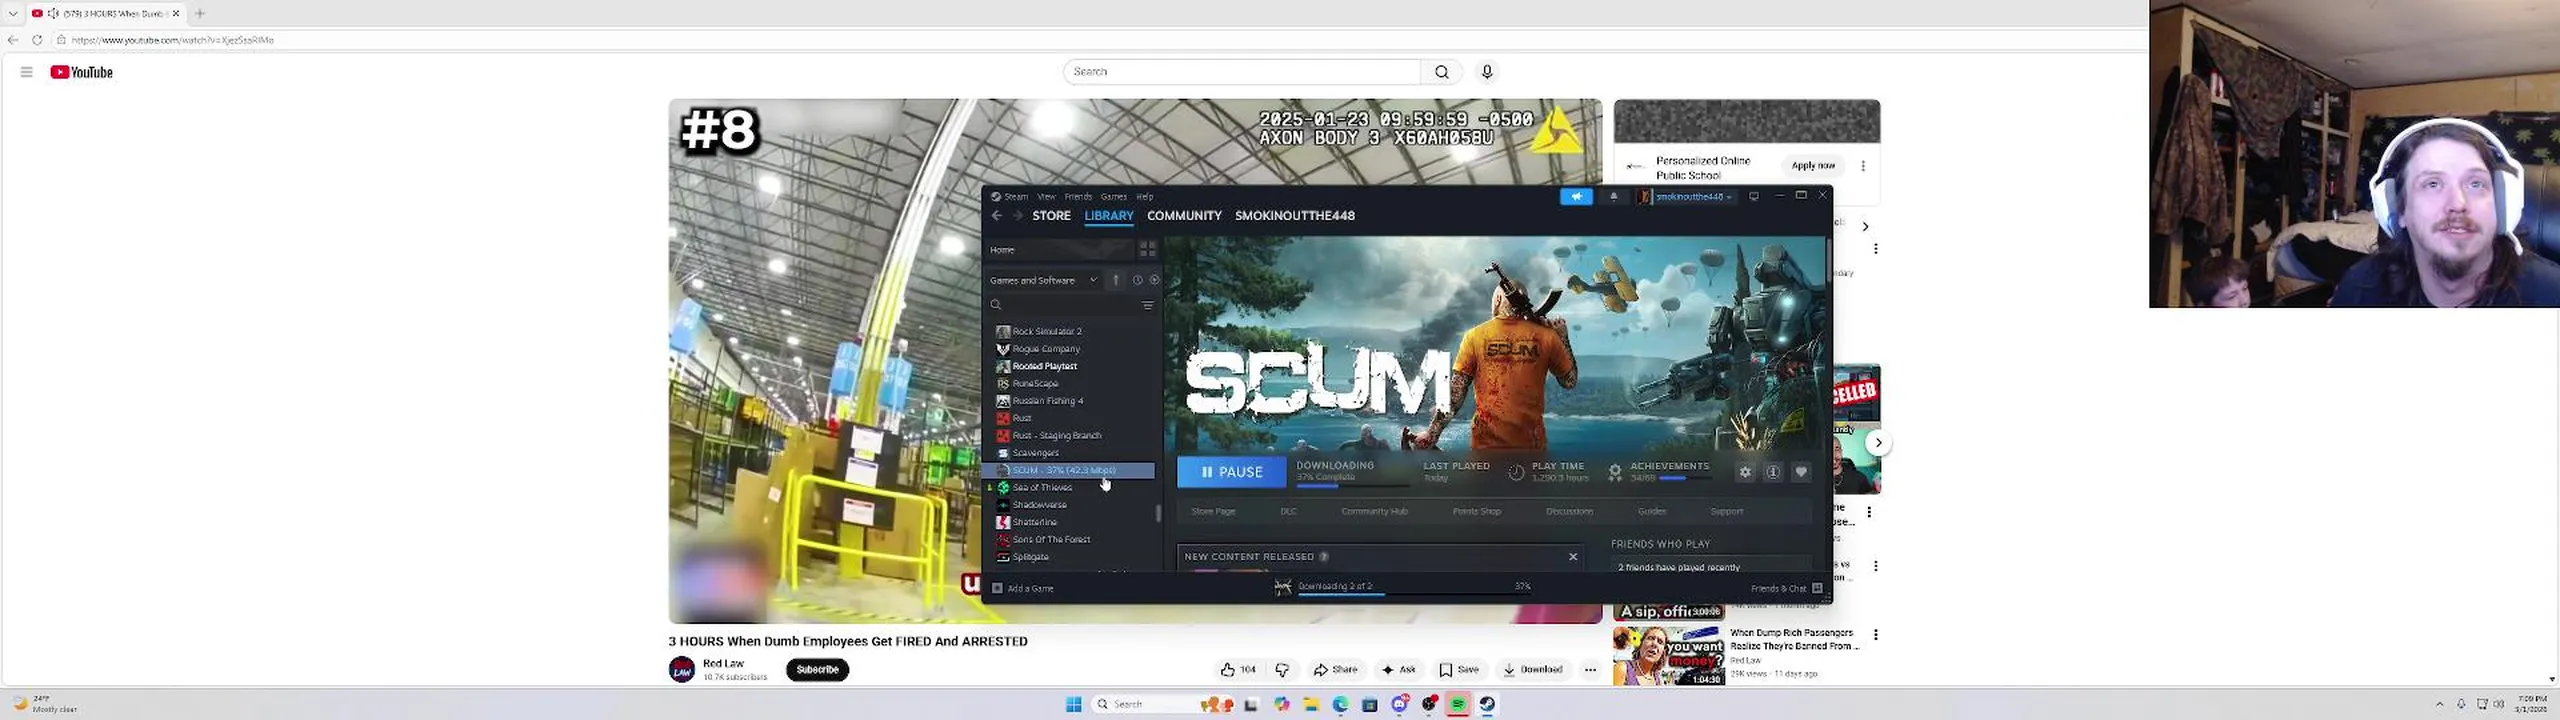Open SCUM manage settings gear
The width and height of the screenshot is (2560, 720).
1745,472
